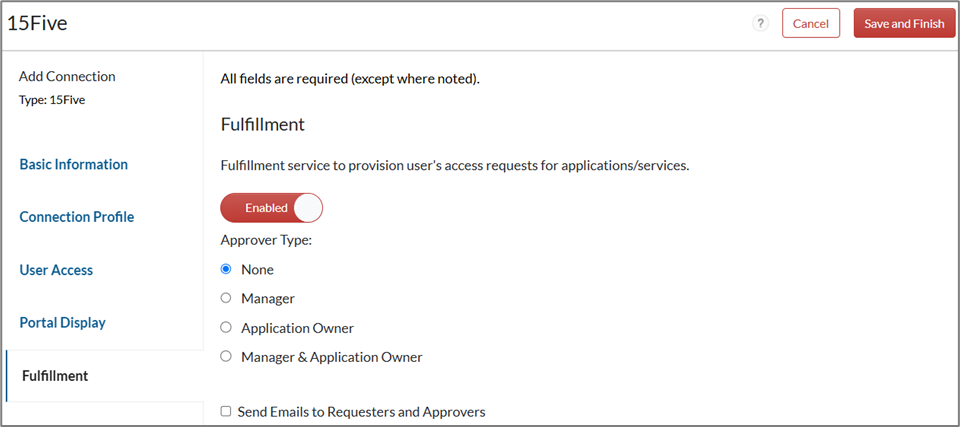Viewport: 960px width, 427px height.
Task: Select the None approver type radio
Action: pyautogui.click(x=226, y=269)
